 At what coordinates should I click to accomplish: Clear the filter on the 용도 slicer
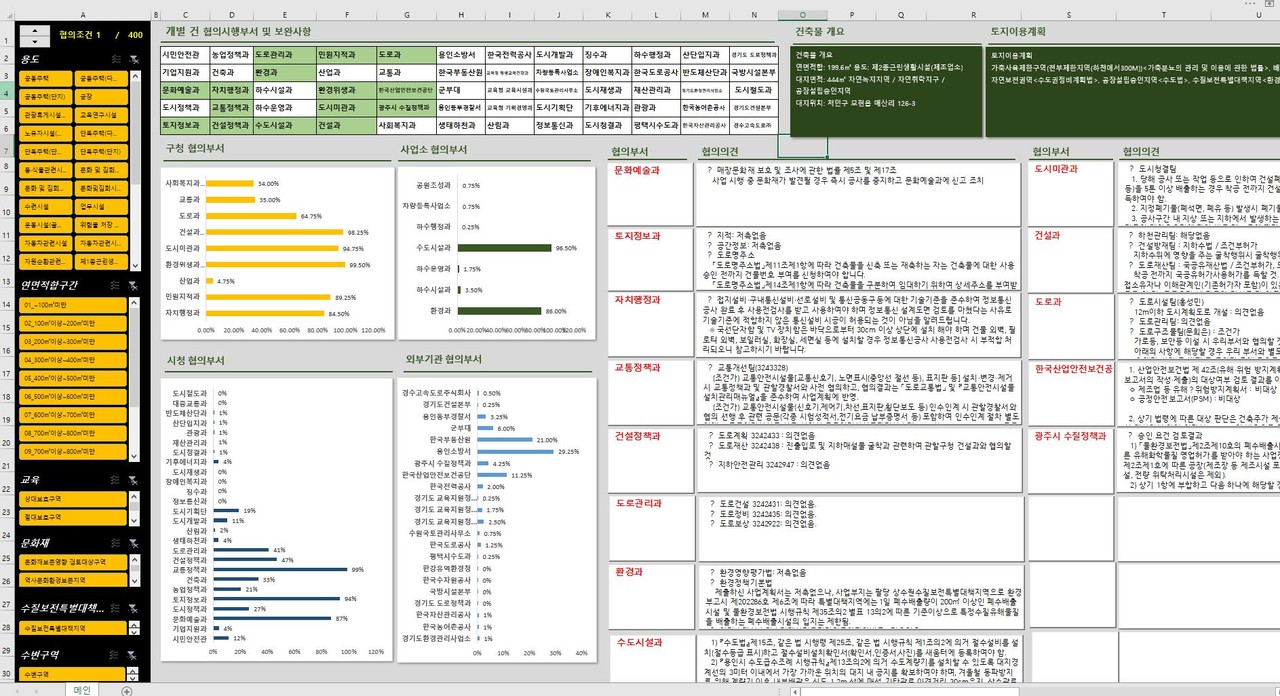point(134,60)
